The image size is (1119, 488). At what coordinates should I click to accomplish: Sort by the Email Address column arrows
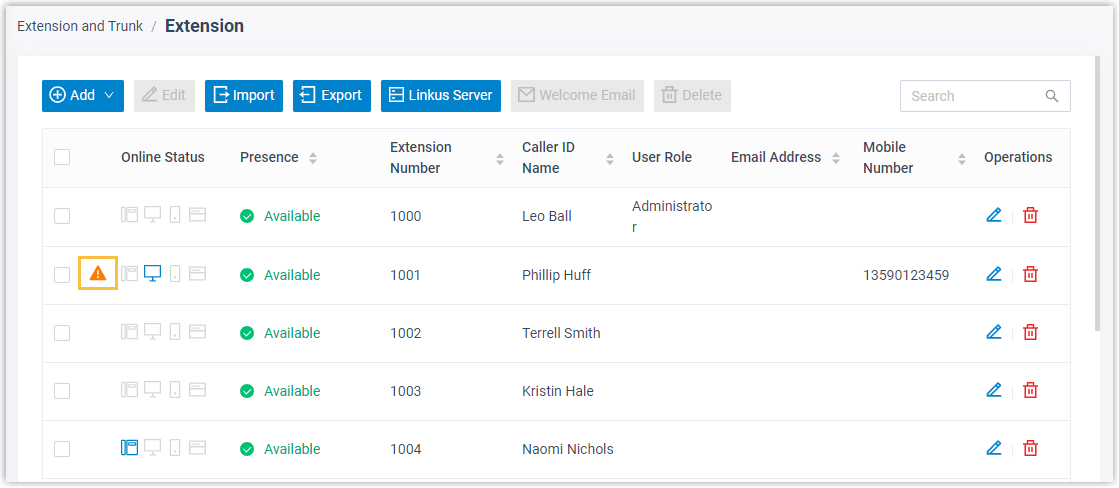(x=835, y=158)
